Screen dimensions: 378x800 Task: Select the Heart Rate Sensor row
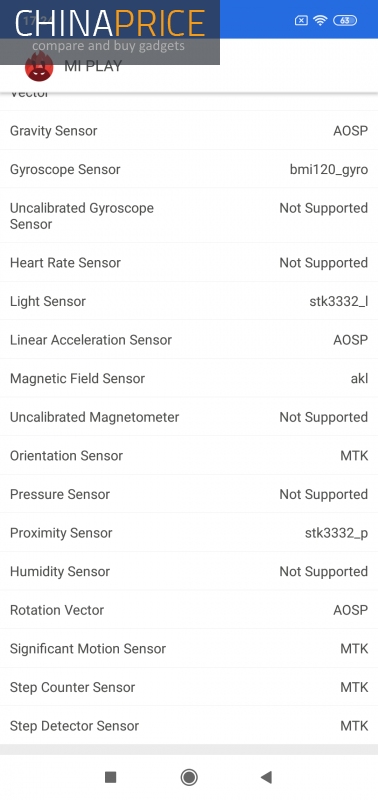coord(189,263)
